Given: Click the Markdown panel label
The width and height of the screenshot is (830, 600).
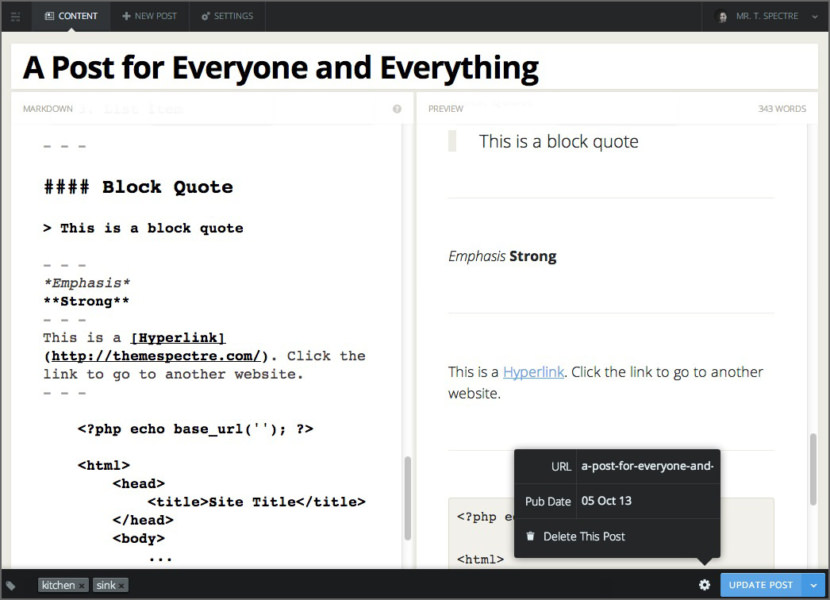Looking at the screenshot, I should (48, 109).
